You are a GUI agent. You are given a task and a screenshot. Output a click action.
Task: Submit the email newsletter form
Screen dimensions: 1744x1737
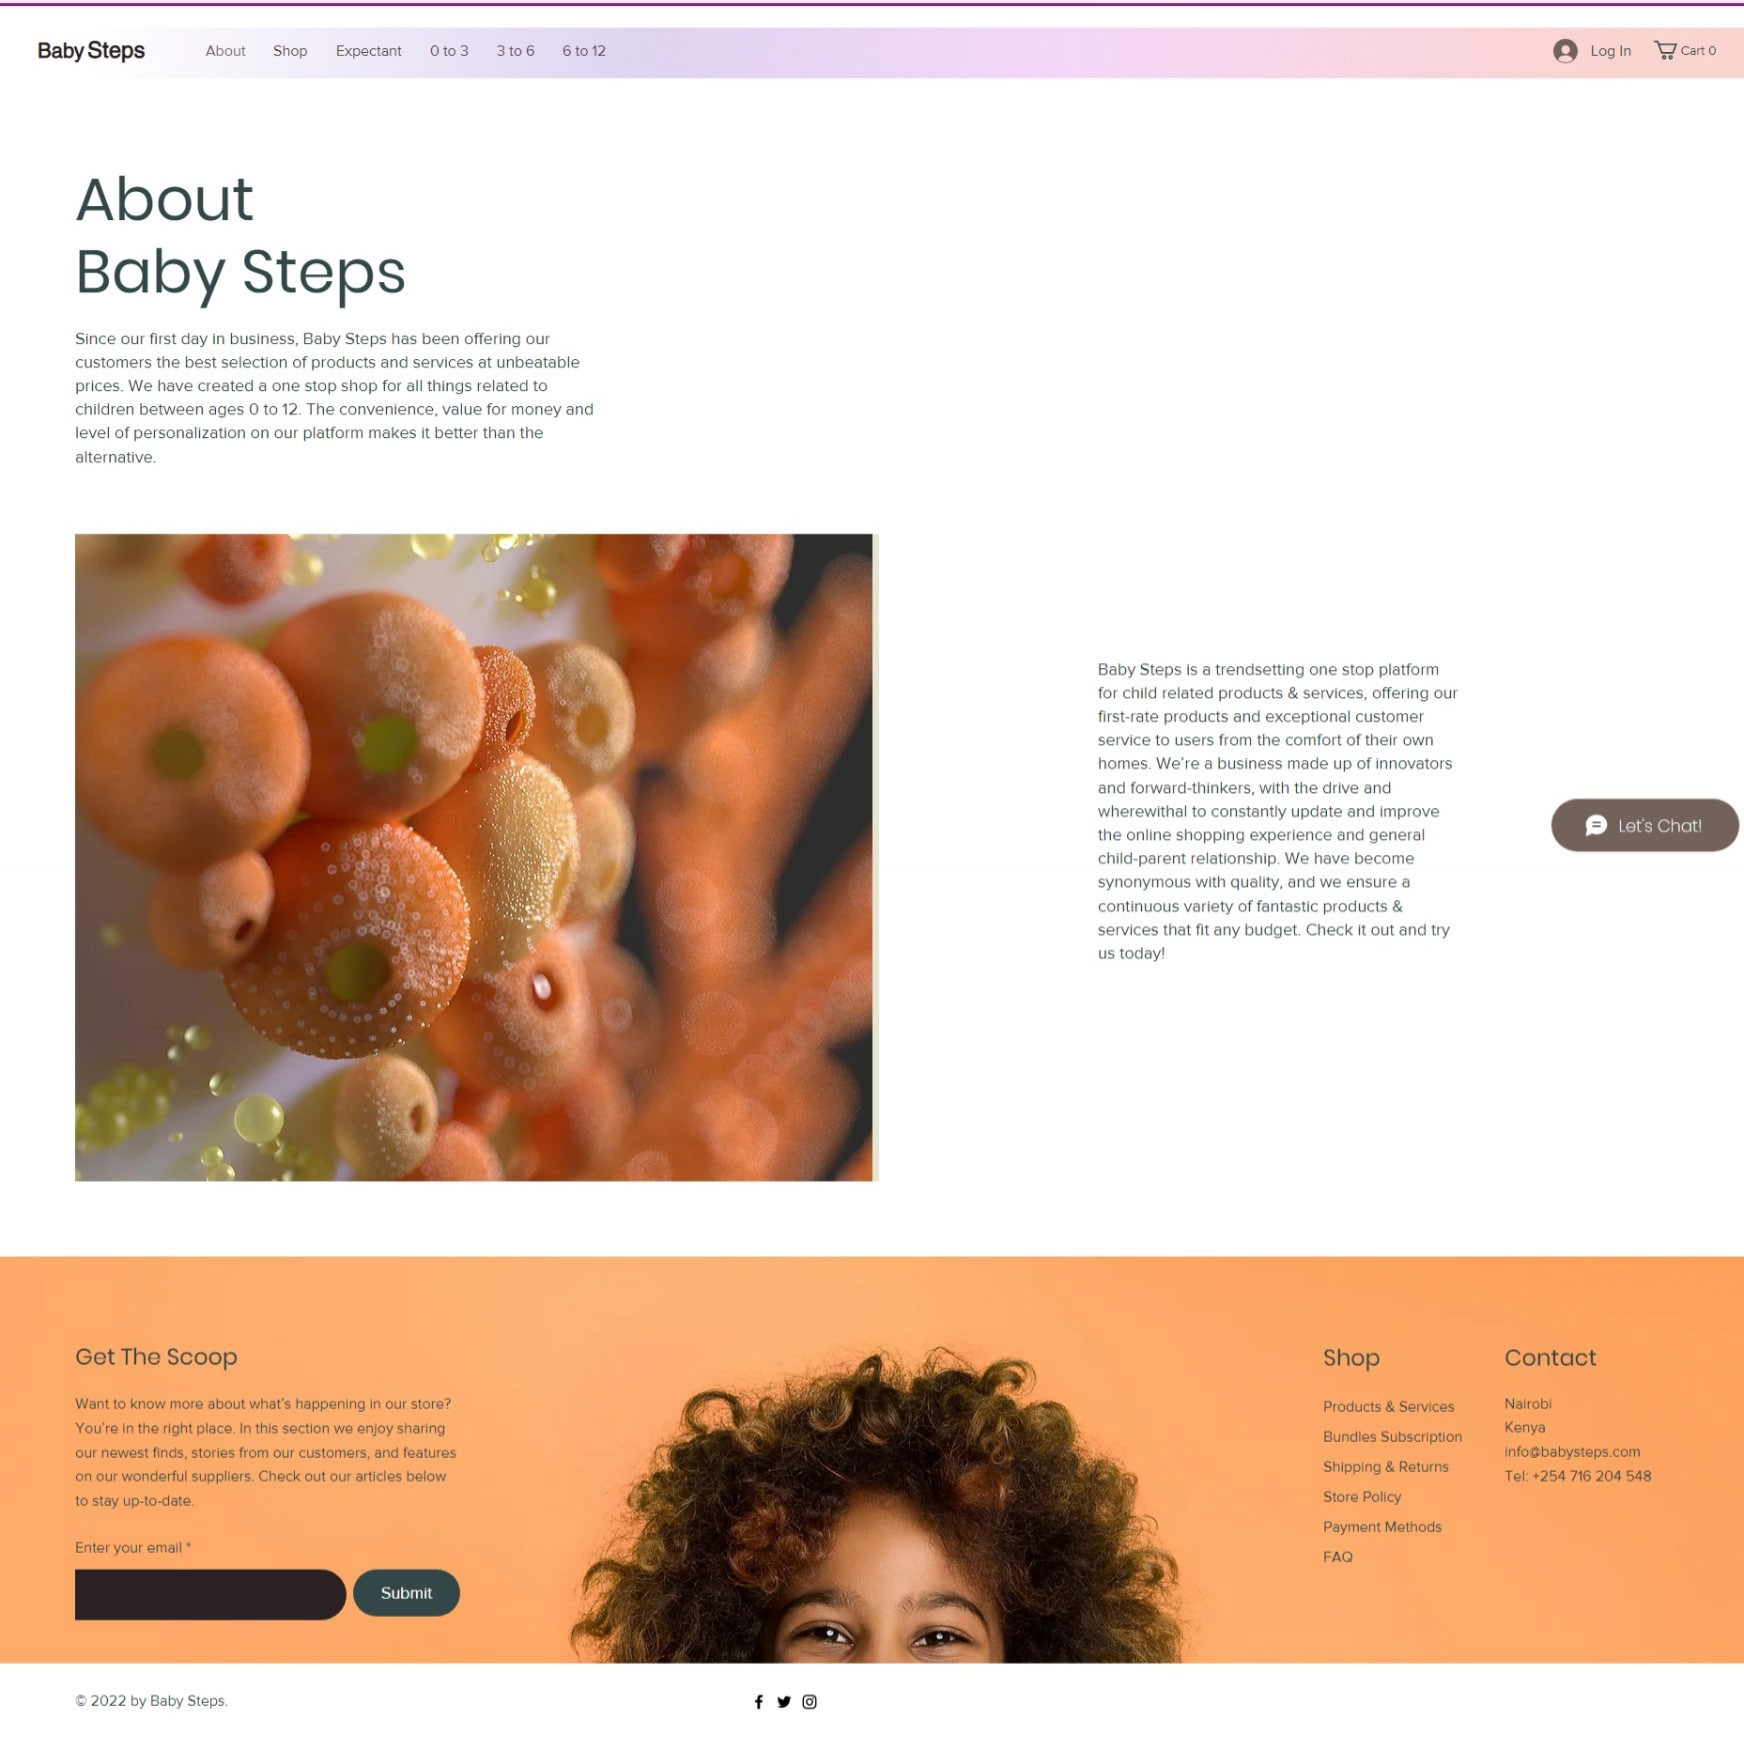coord(406,1592)
